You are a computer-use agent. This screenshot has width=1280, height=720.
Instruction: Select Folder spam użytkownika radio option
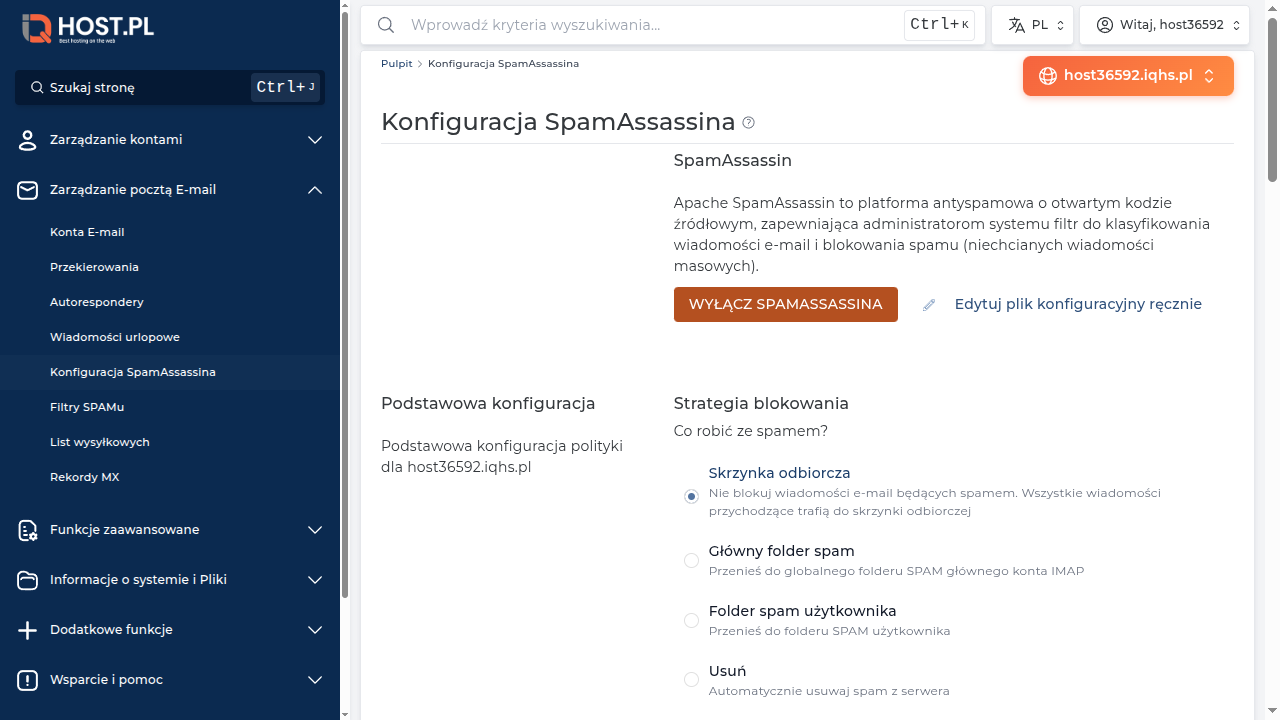pyautogui.click(x=691, y=620)
